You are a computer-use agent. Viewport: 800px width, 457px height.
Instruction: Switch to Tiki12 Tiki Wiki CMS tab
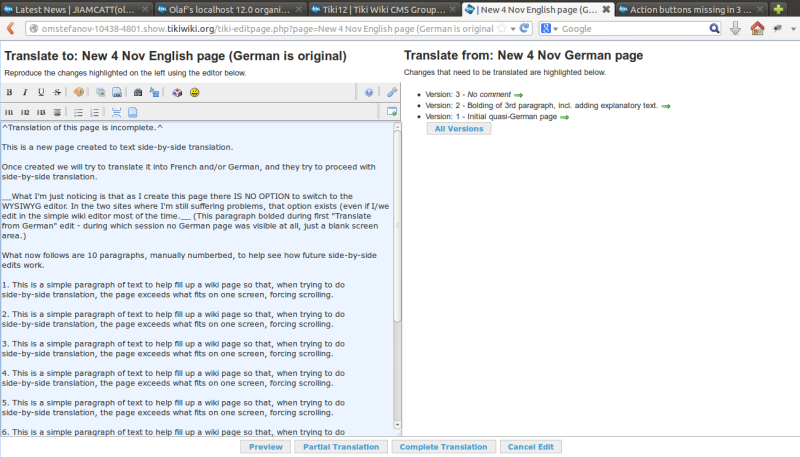point(383,9)
